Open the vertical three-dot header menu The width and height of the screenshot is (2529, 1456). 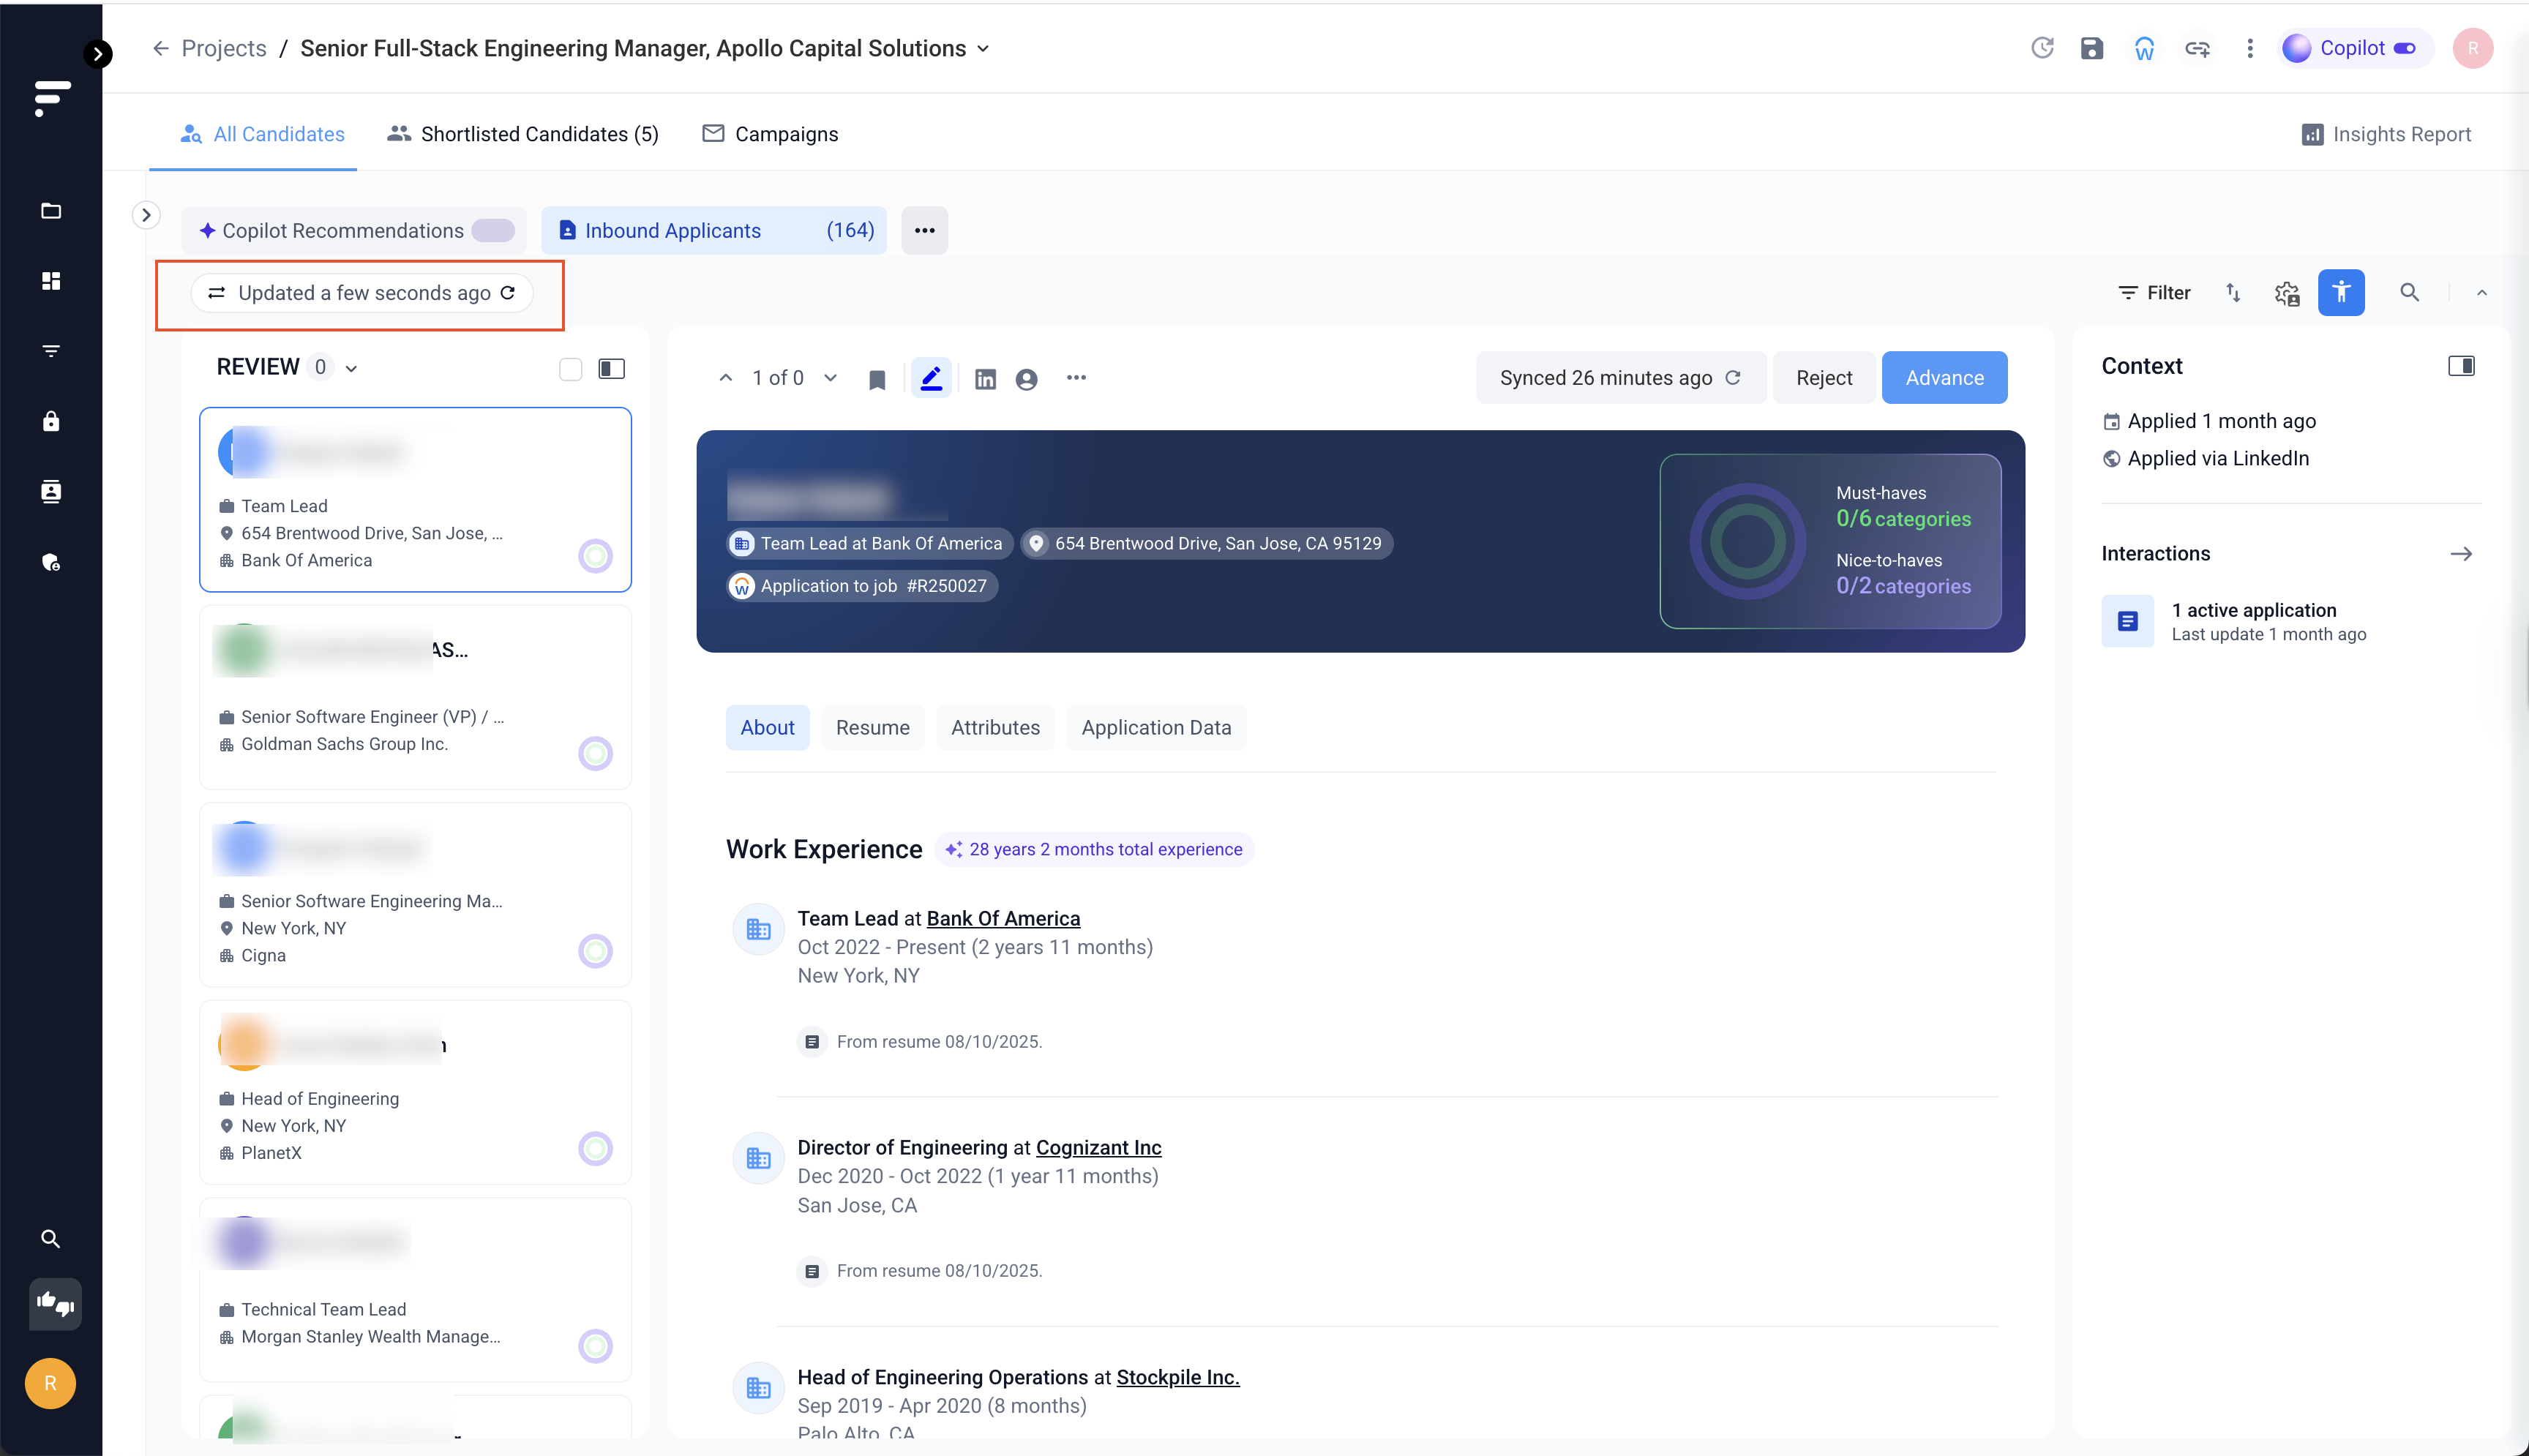pyautogui.click(x=2250, y=48)
